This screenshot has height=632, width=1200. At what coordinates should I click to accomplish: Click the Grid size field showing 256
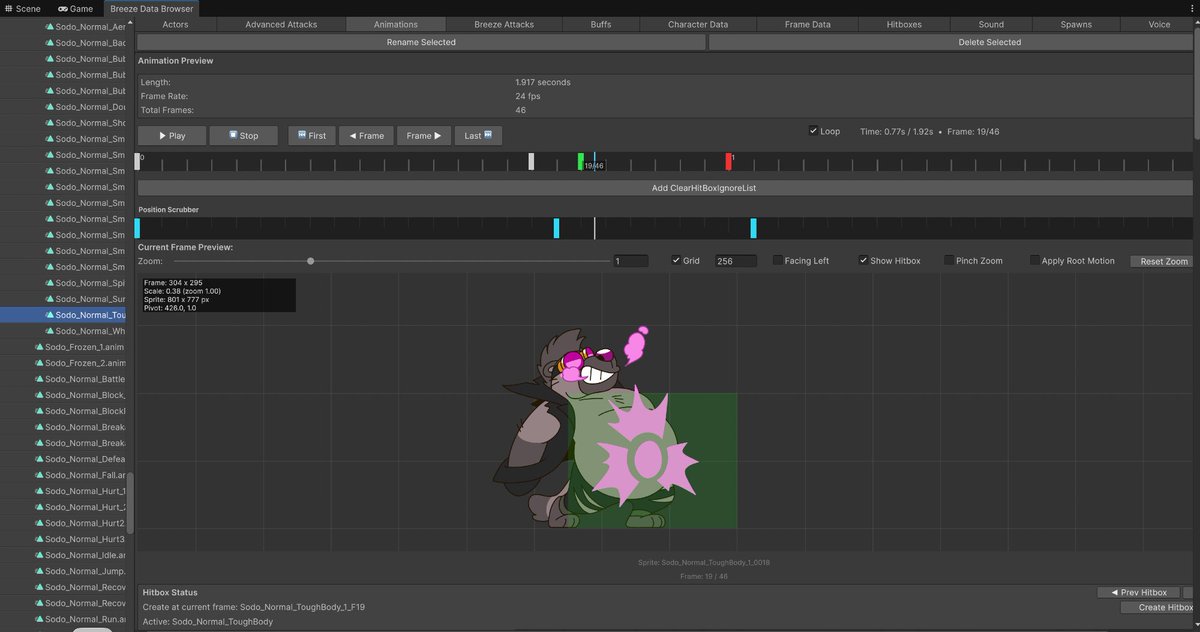735,260
